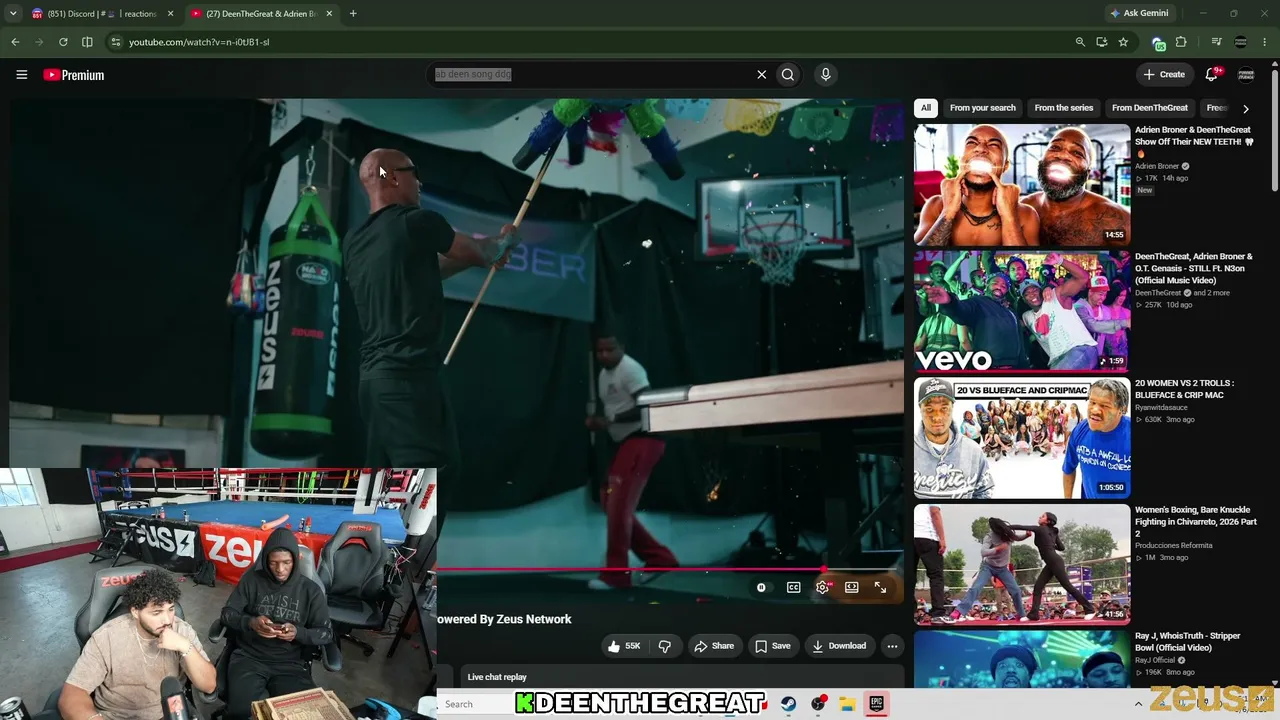Image resolution: width=1280 pixels, height=720 pixels.
Task: Switch to theater mode
Action: [x=851, y=587]
